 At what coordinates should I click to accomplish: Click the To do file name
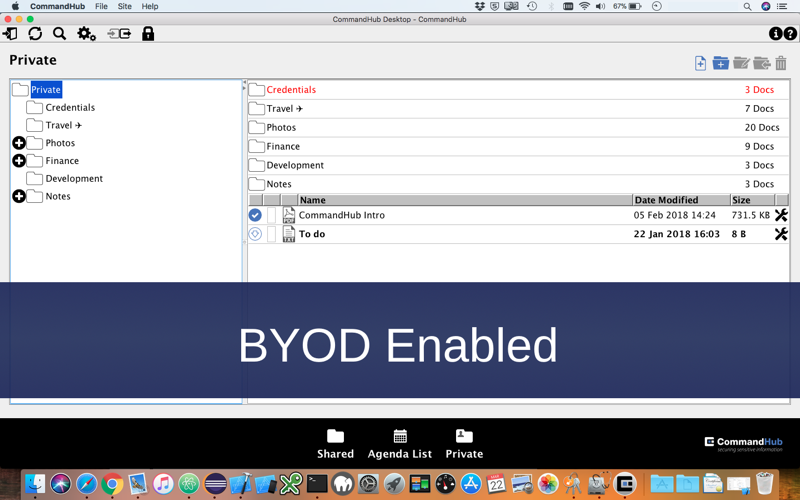(x=312, y=234)
